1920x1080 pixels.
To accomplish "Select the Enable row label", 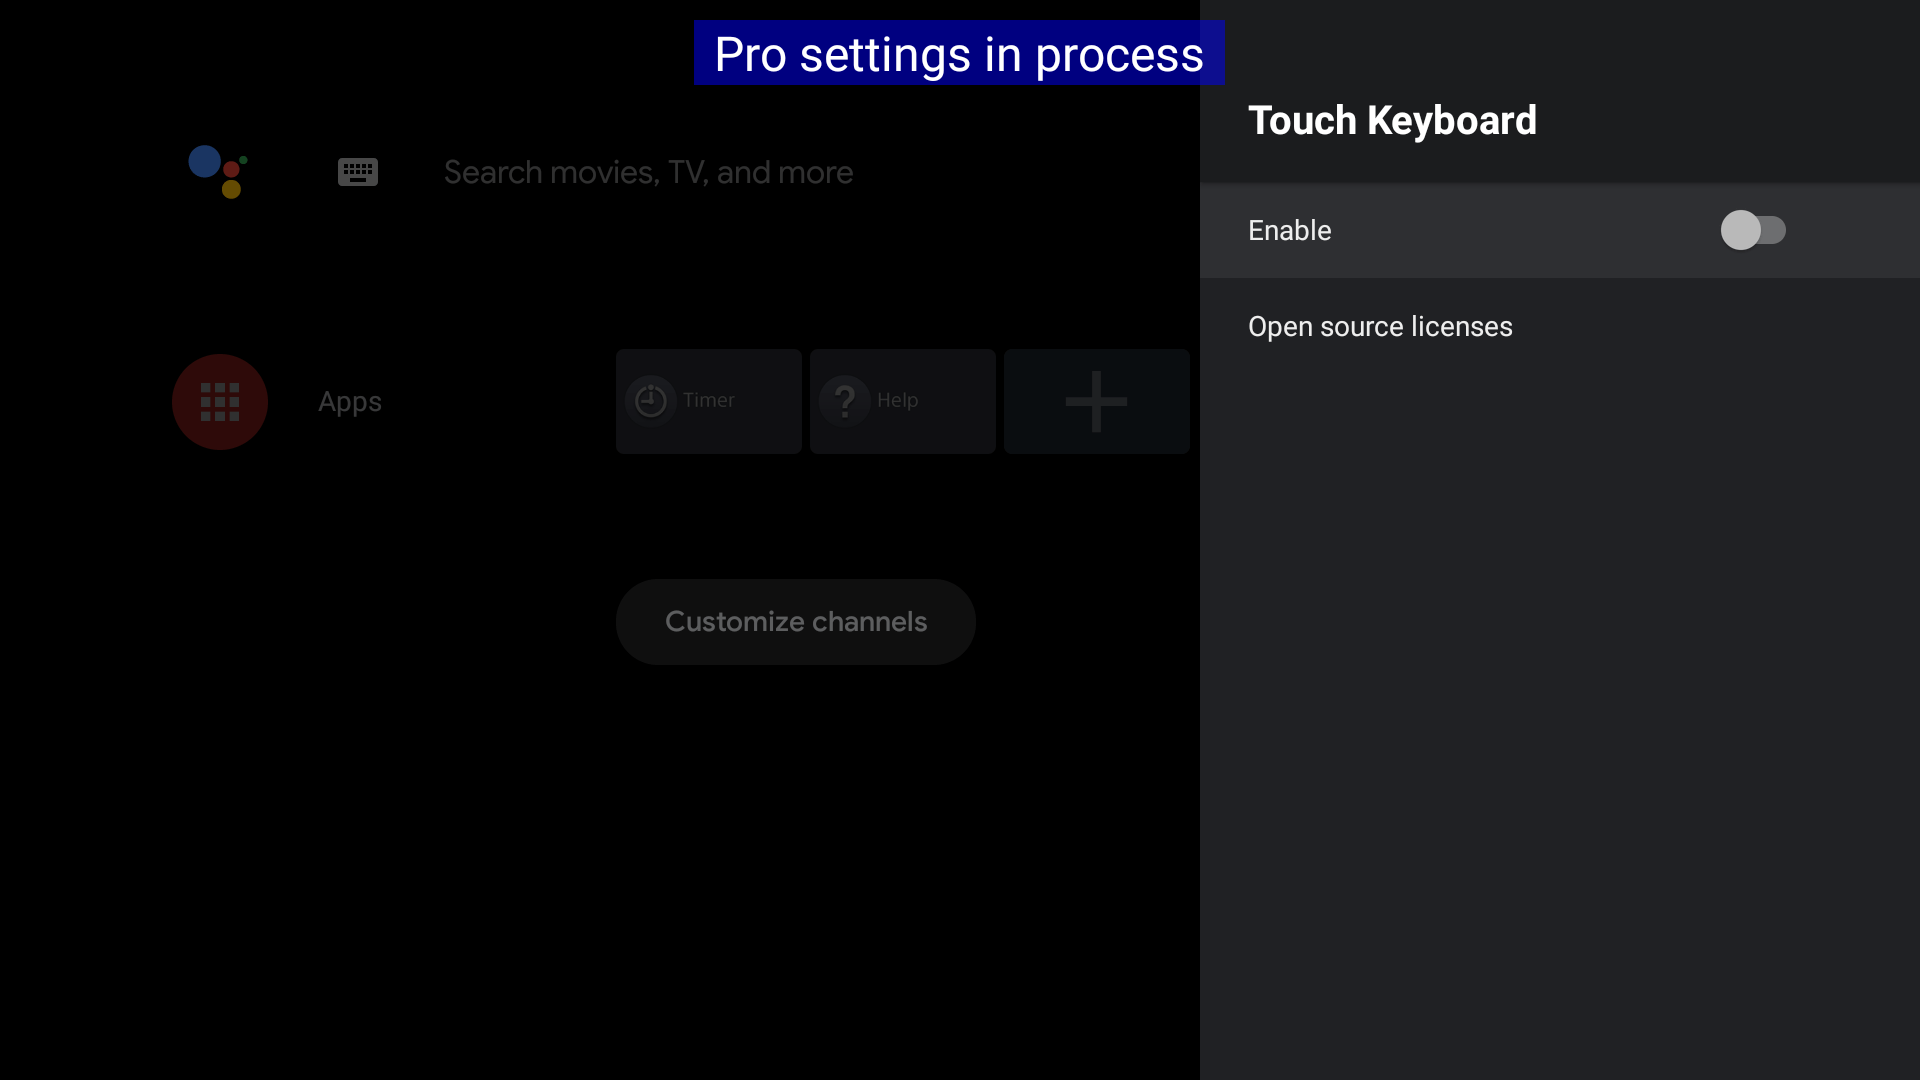I will [1290, 231].
